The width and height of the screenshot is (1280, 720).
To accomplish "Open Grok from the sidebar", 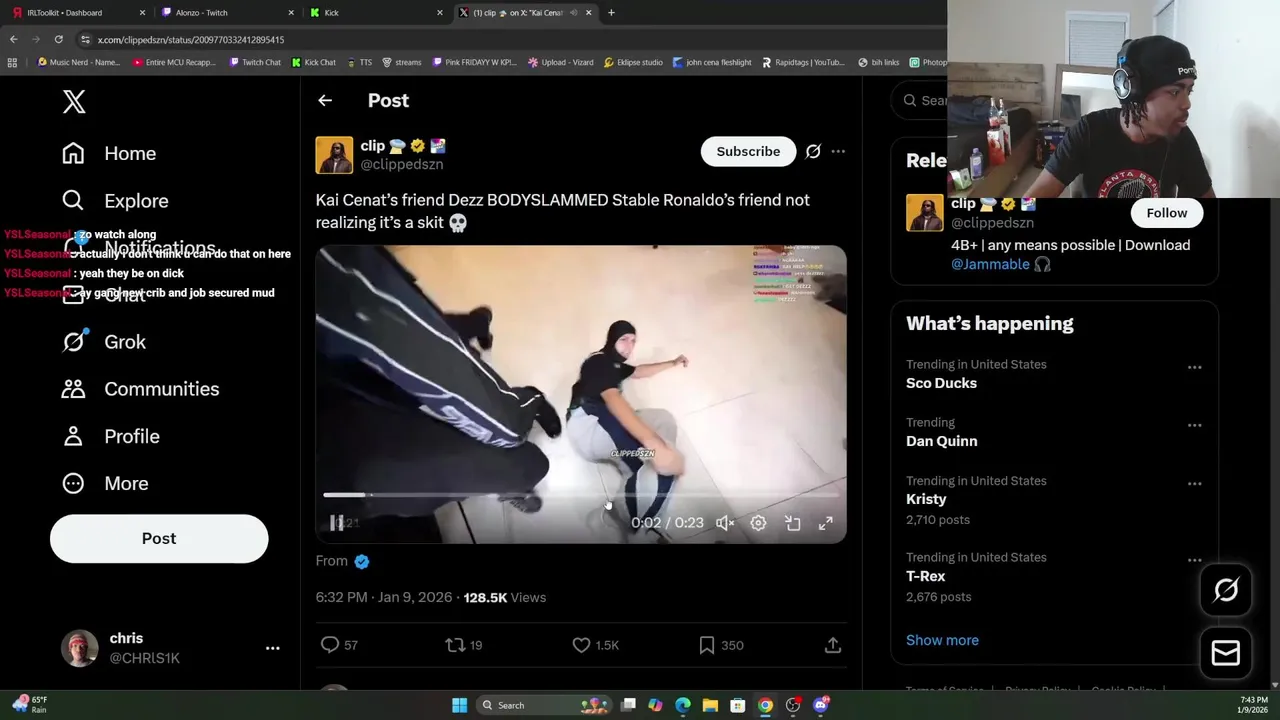I will (104, 342).
